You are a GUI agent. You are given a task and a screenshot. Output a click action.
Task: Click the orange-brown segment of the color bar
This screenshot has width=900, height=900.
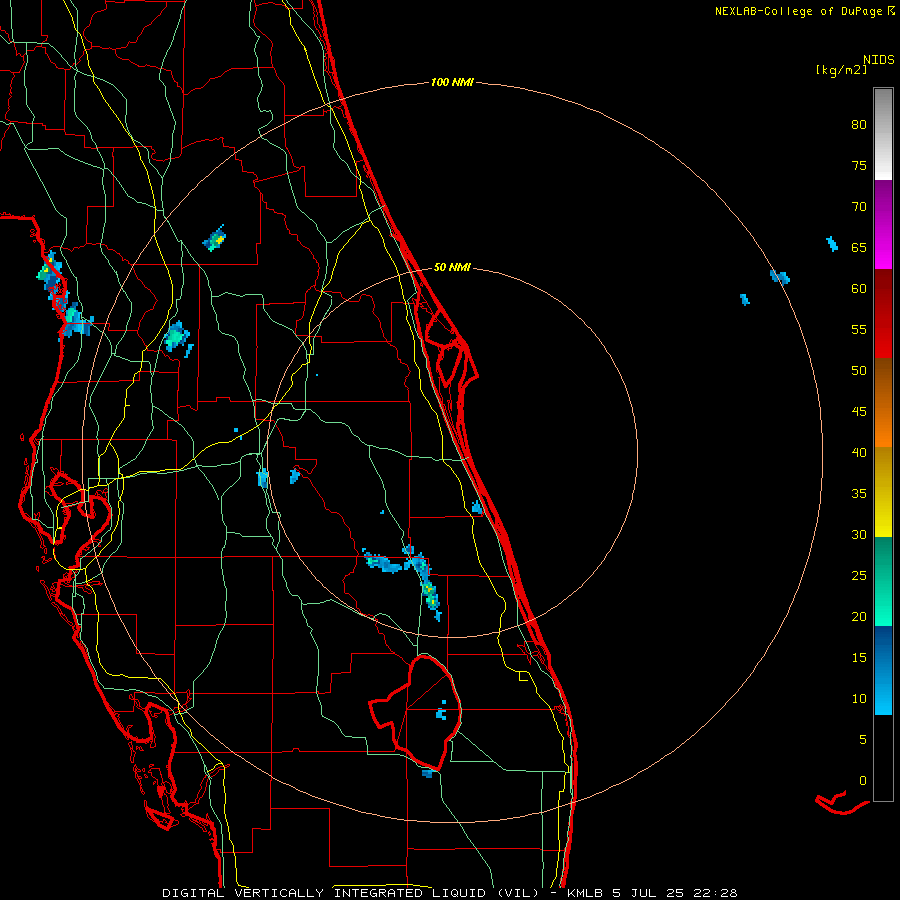pos(883,402)
